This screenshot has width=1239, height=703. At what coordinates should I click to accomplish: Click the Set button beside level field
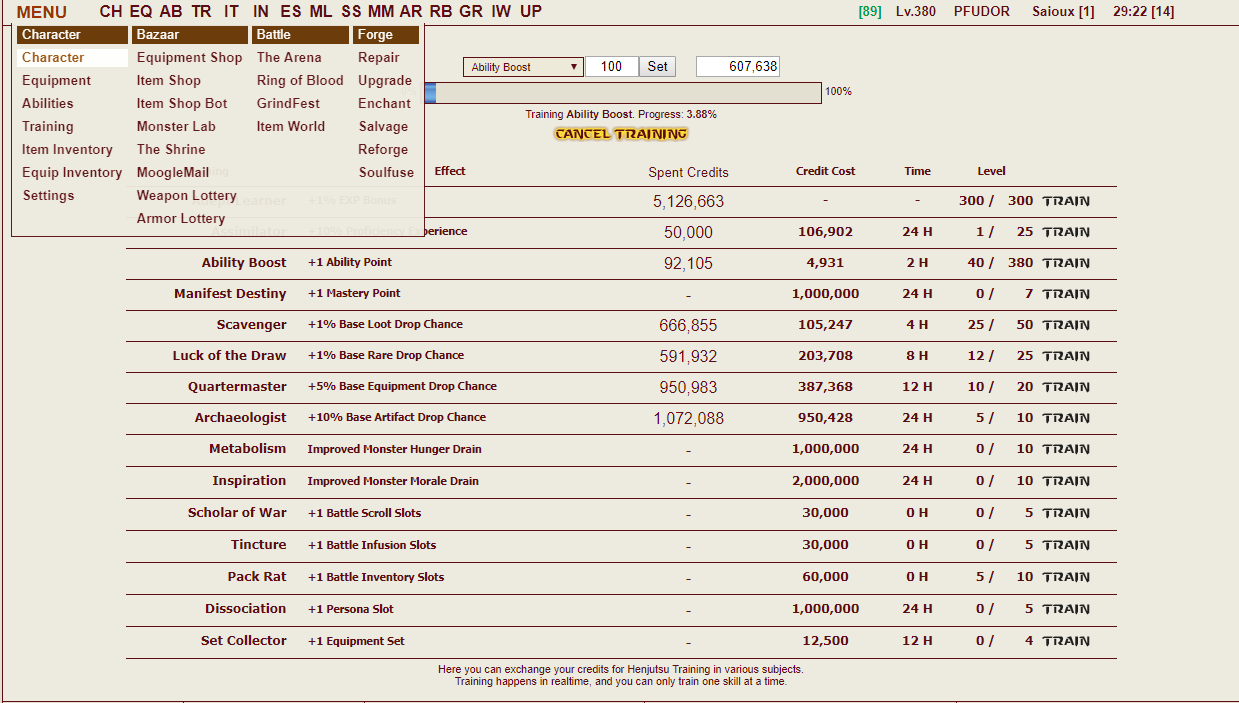657,67
